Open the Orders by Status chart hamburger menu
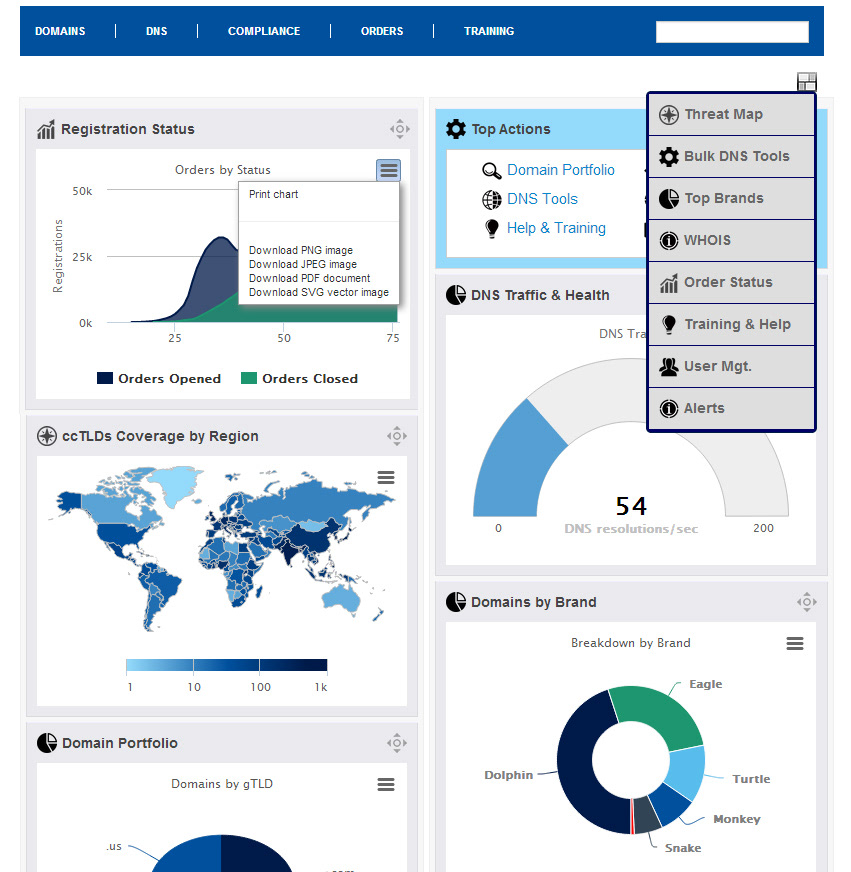The width and height of the screenshot is (851, 872). pyautogui.click(x=388, y=170)
